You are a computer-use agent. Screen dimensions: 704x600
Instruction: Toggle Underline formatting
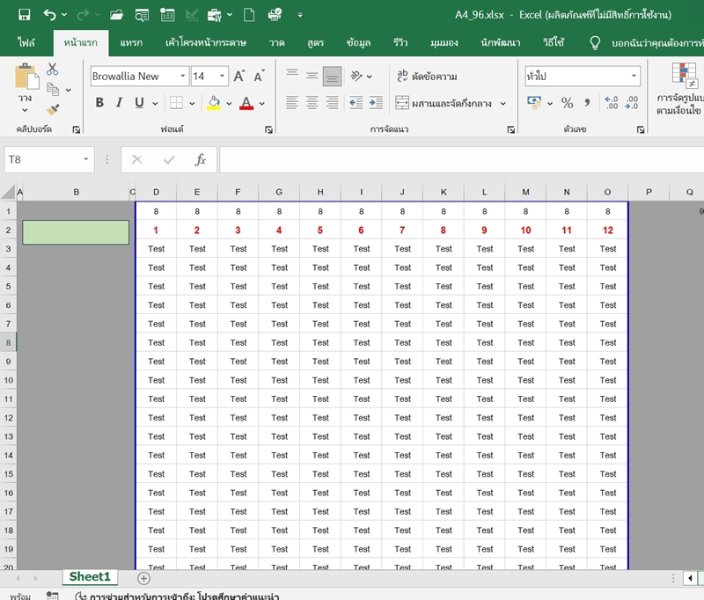pyautogui.click(x=139, y=103)
